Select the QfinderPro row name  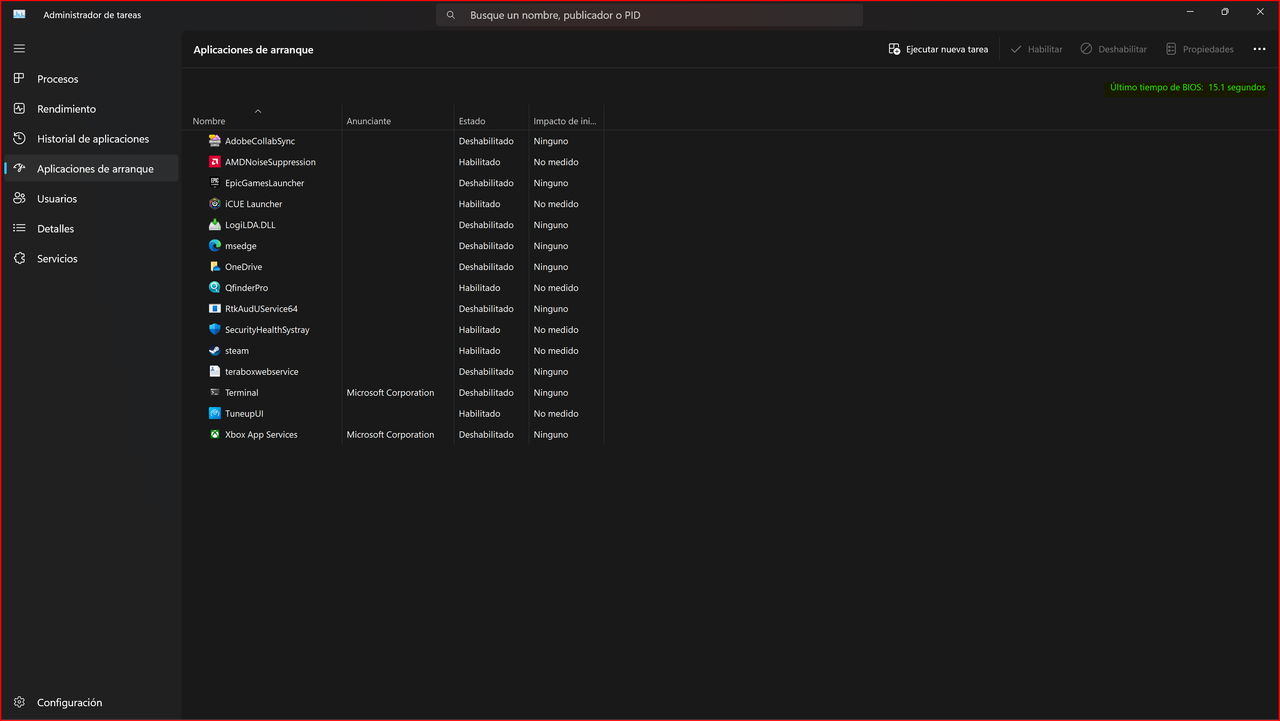point(246,288)
